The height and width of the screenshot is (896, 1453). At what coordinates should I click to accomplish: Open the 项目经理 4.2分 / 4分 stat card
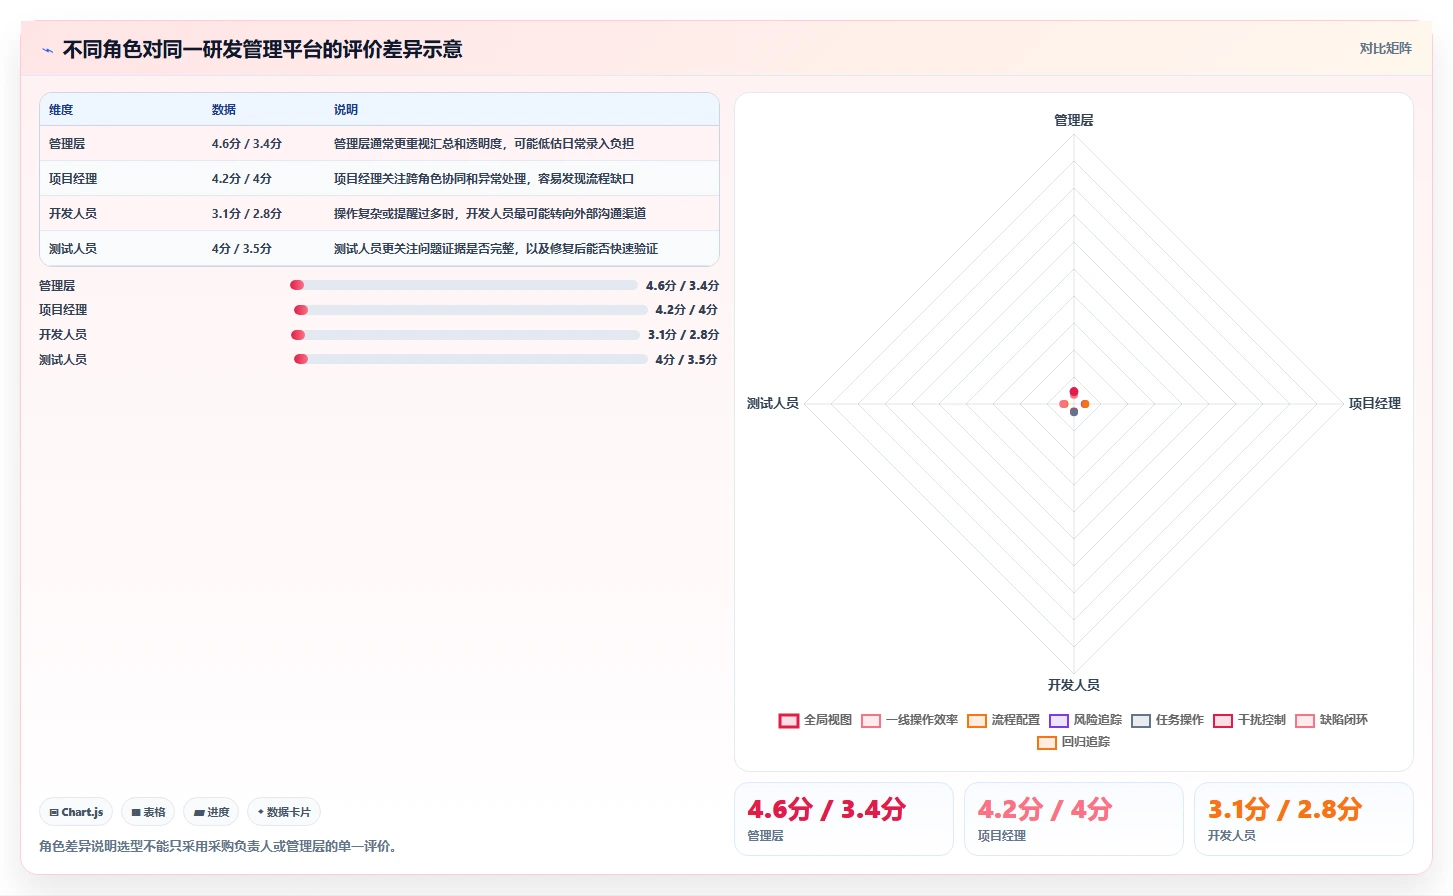tap(1074, 819)
